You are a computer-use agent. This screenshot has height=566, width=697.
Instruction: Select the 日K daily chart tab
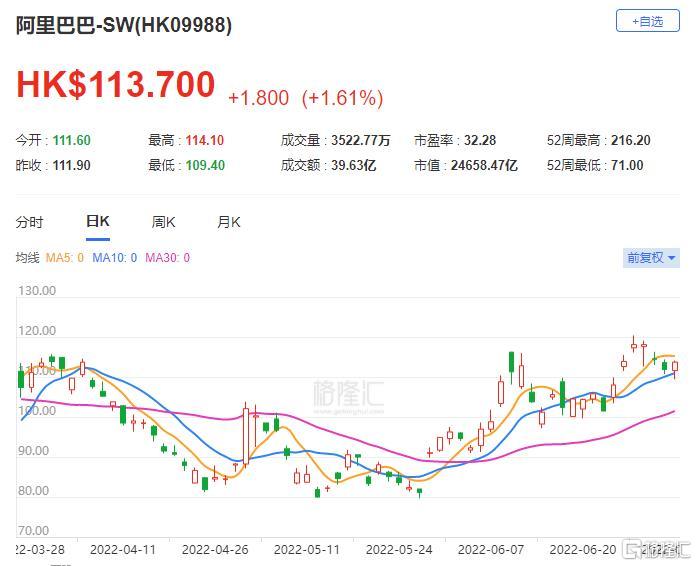[98, 221]
